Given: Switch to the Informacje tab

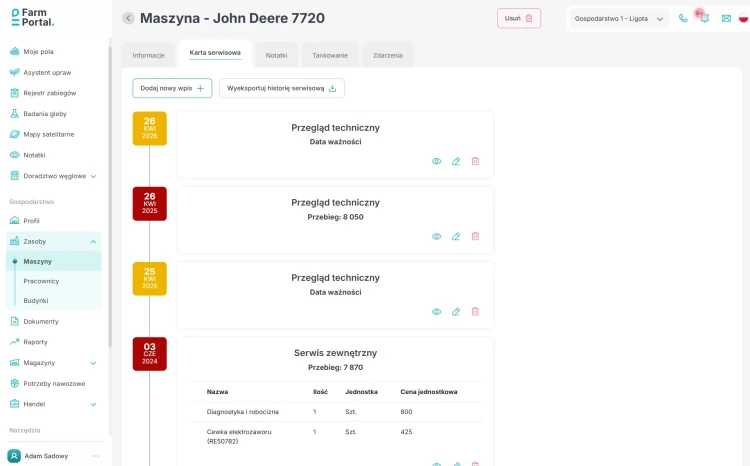Looking at the screenshot, I should [x=148, y=55].
